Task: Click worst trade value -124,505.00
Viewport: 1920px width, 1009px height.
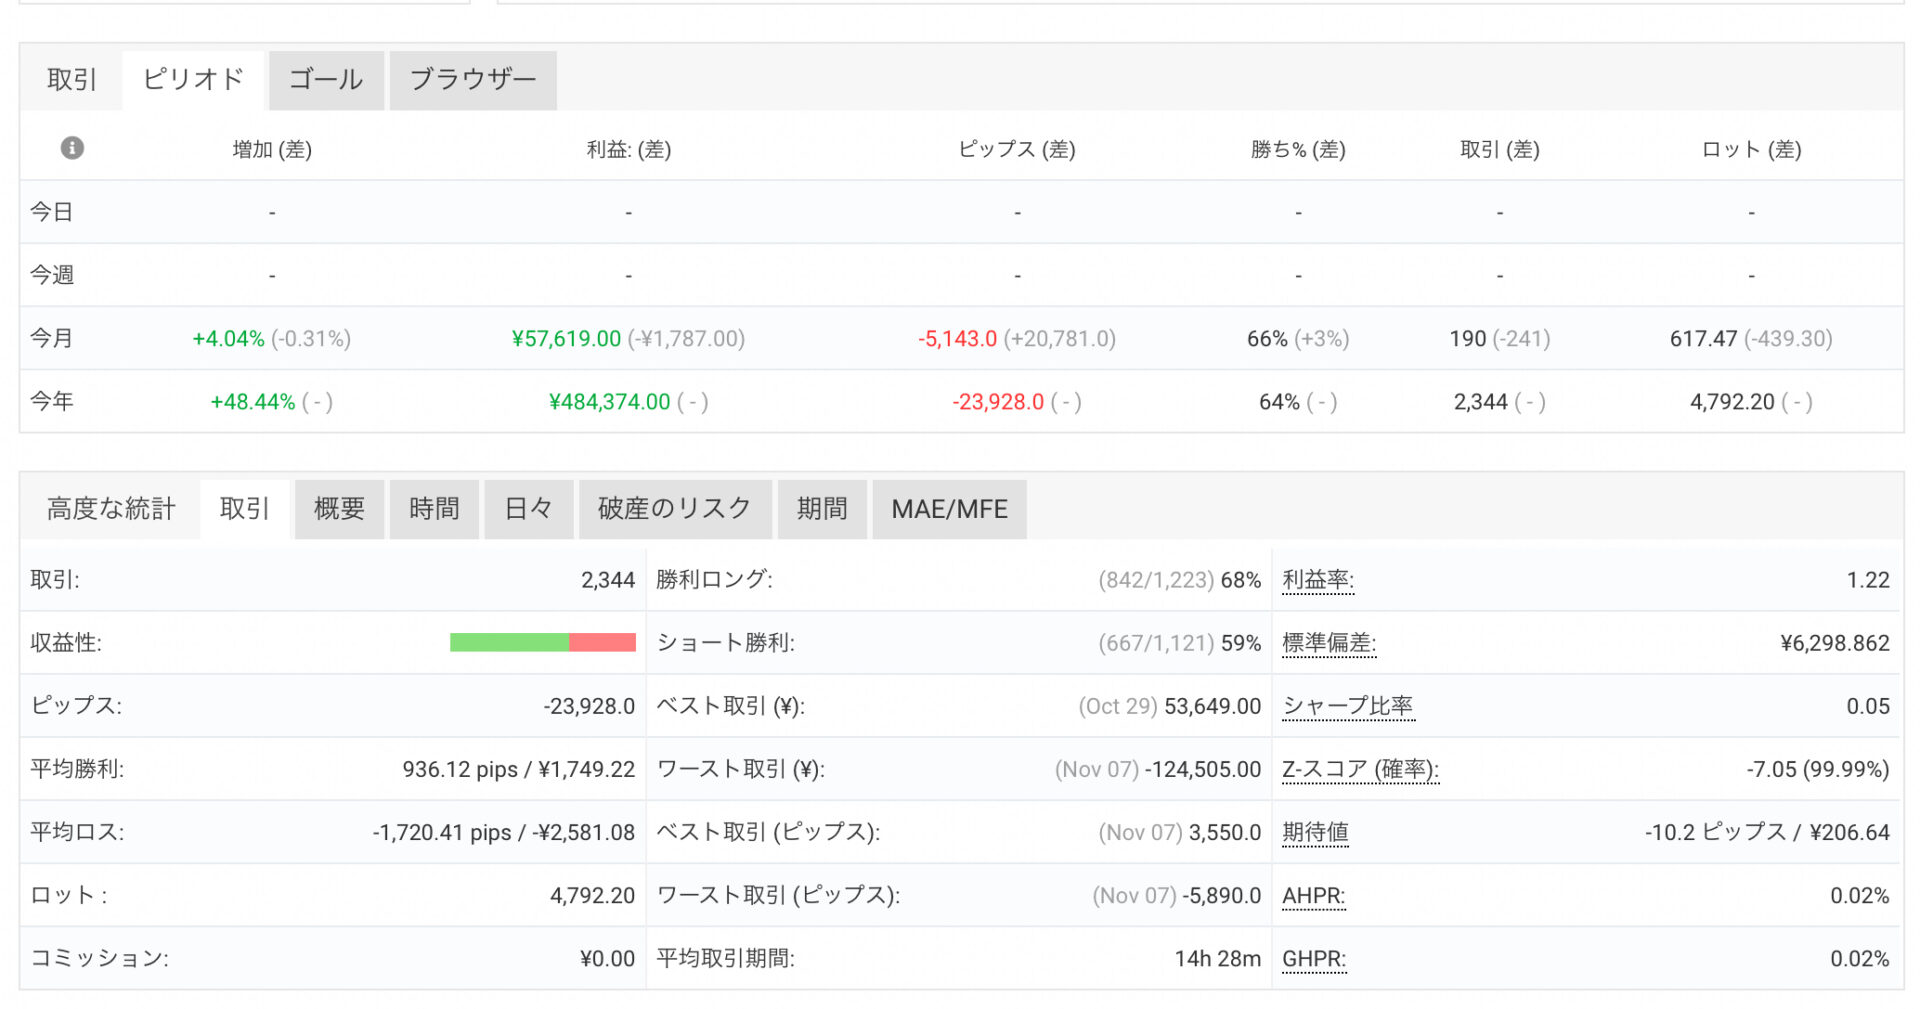Action: coord(1203,769)
